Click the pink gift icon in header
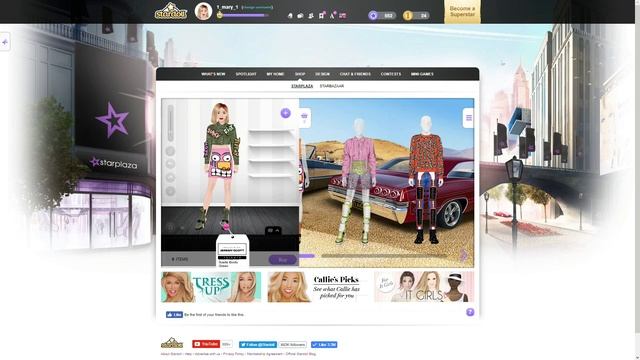640x360 pixels. 342,16
